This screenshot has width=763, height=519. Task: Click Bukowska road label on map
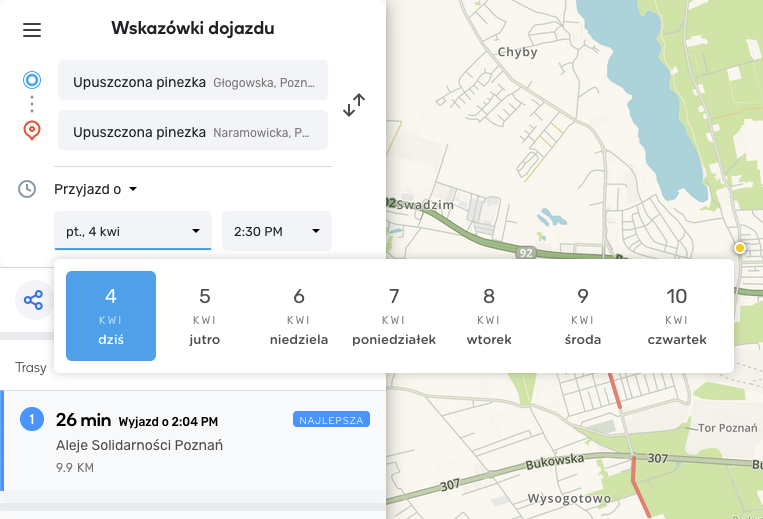(x=555, y=461)
